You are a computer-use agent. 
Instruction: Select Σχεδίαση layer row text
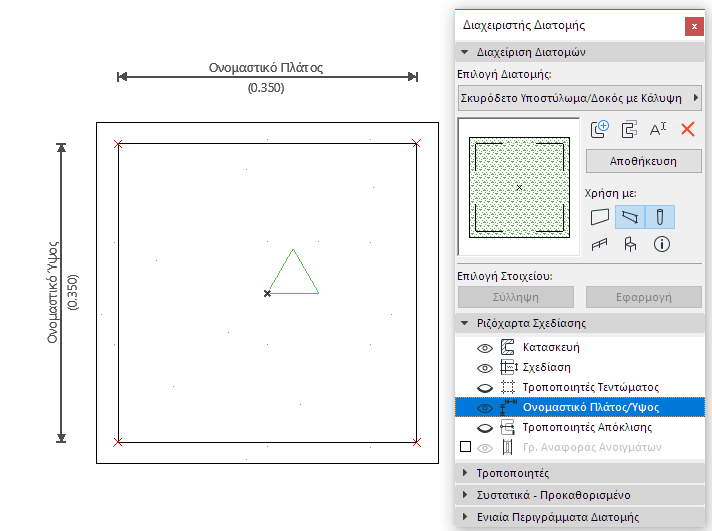[546, 367]
